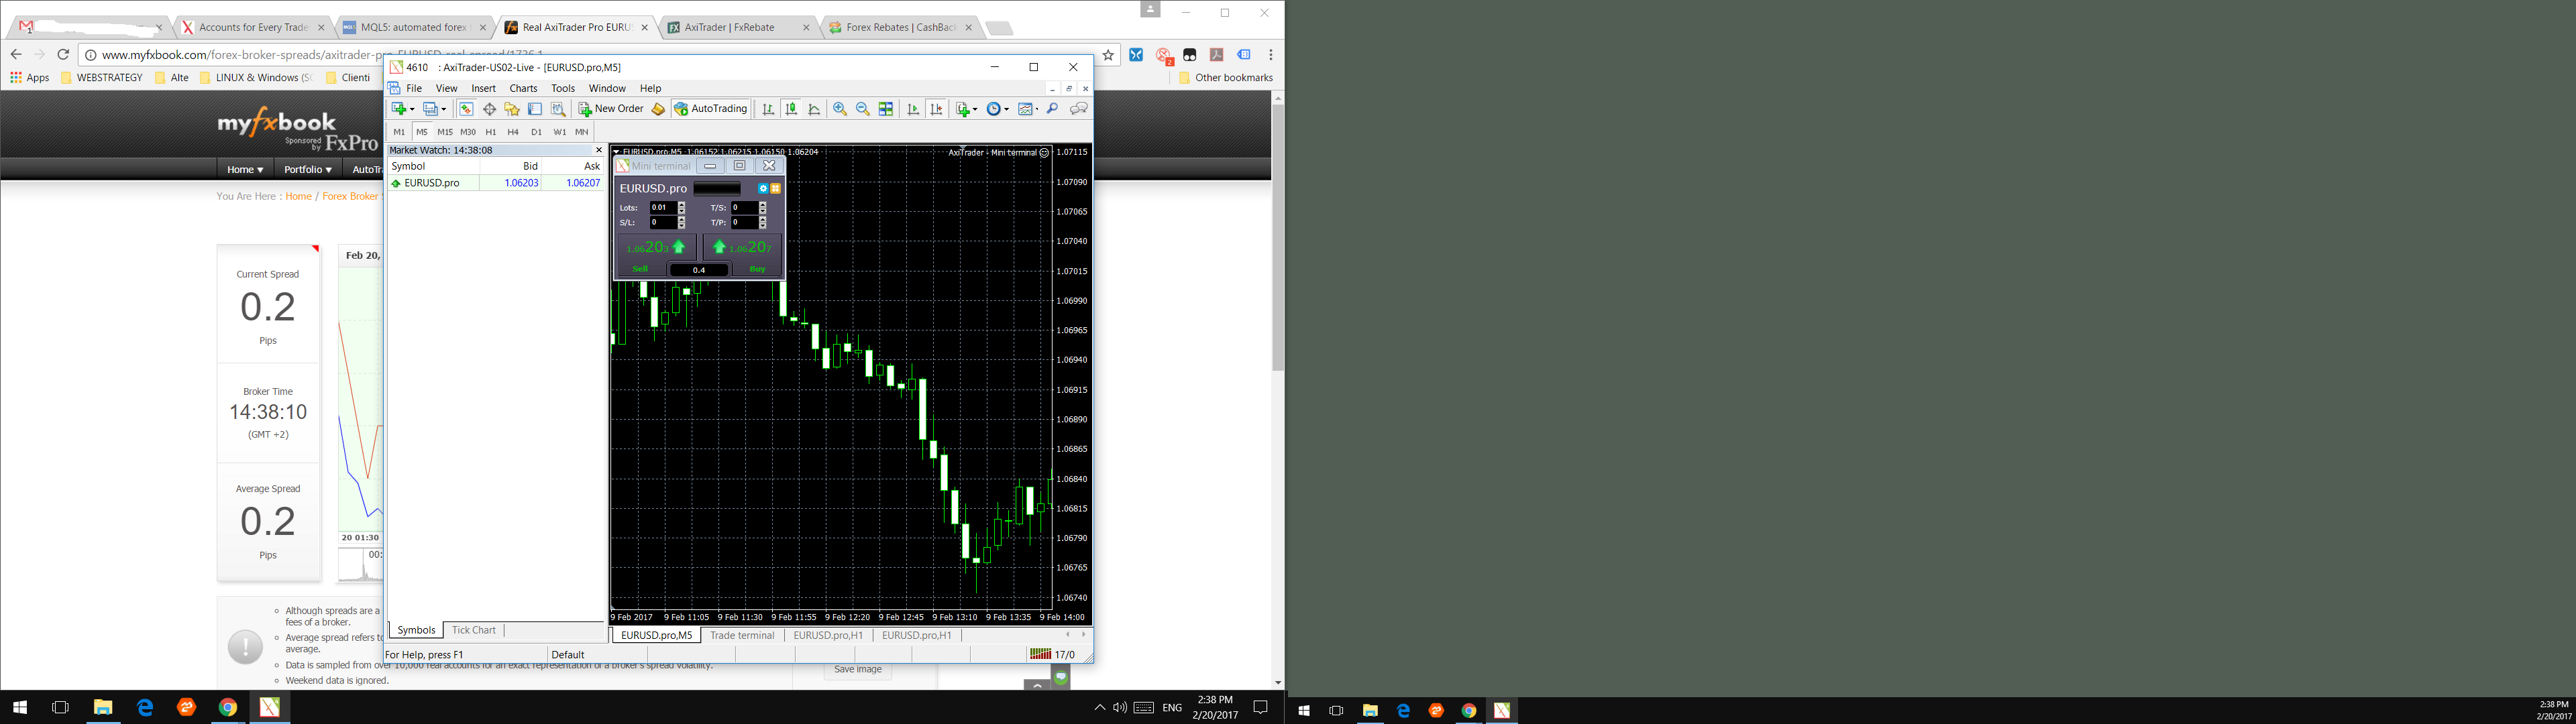
Task: Click the S/L input field
Action: (663, 222)
